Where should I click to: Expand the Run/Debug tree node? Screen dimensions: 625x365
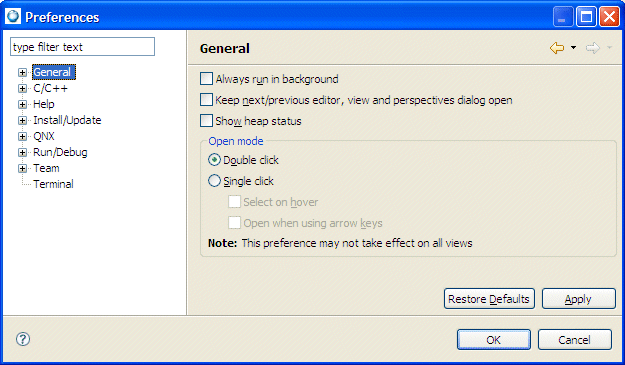22,152
